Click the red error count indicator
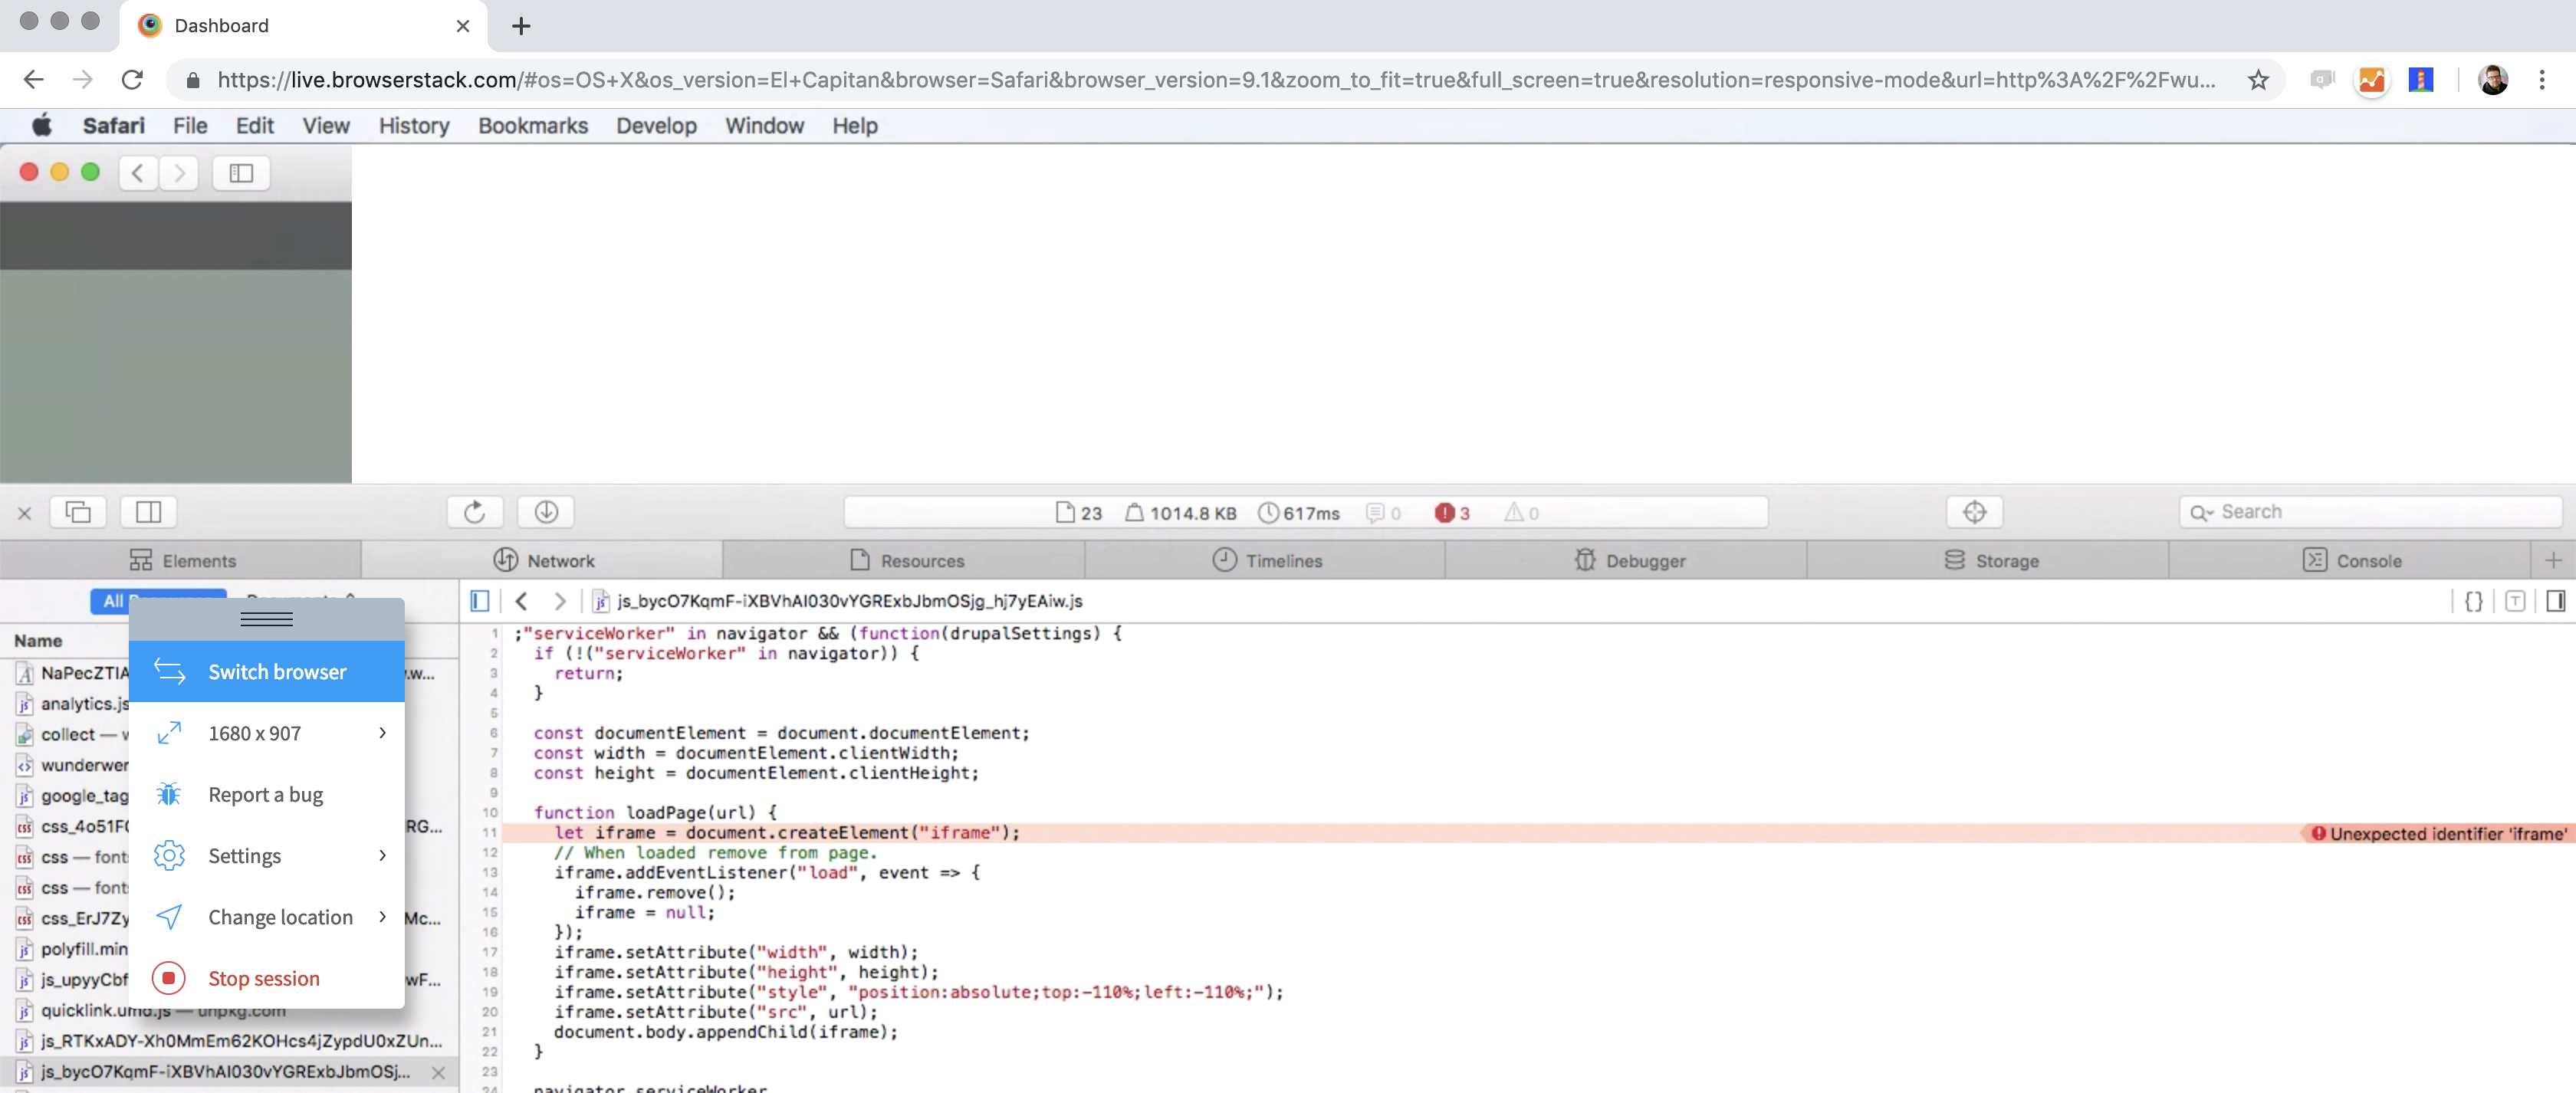2576x1093 pixels. [x=1452, y=513]
